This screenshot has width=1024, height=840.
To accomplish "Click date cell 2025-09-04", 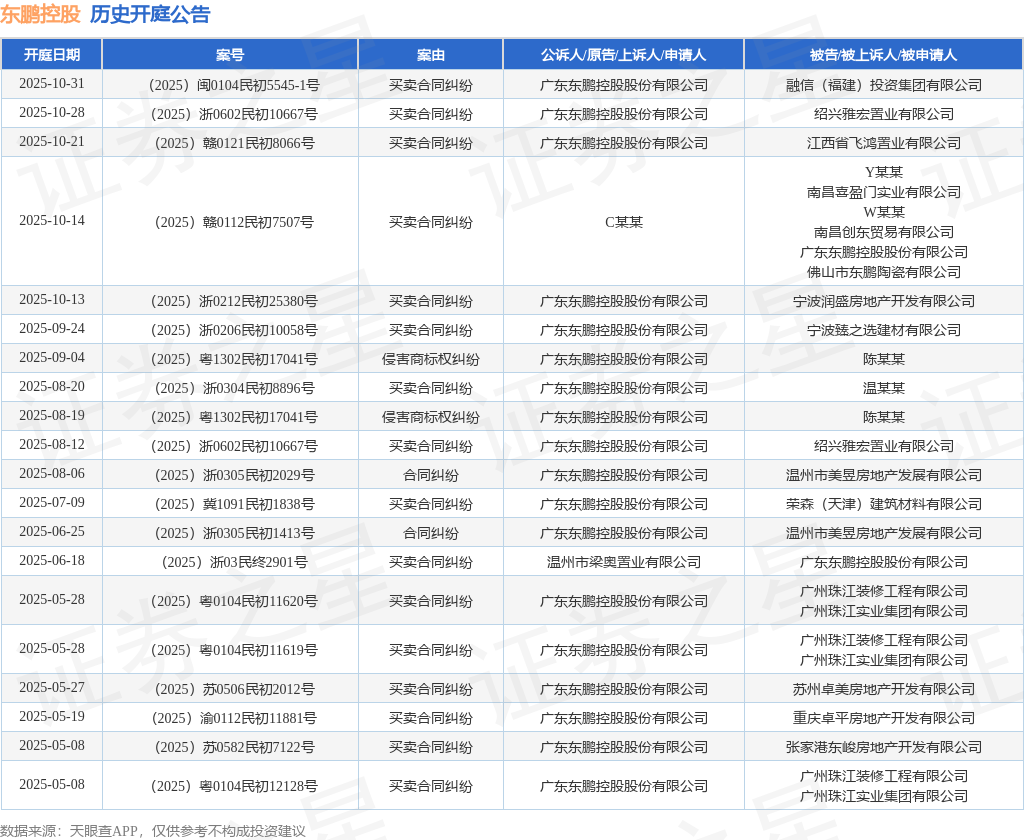I will (x=52, y=357).
